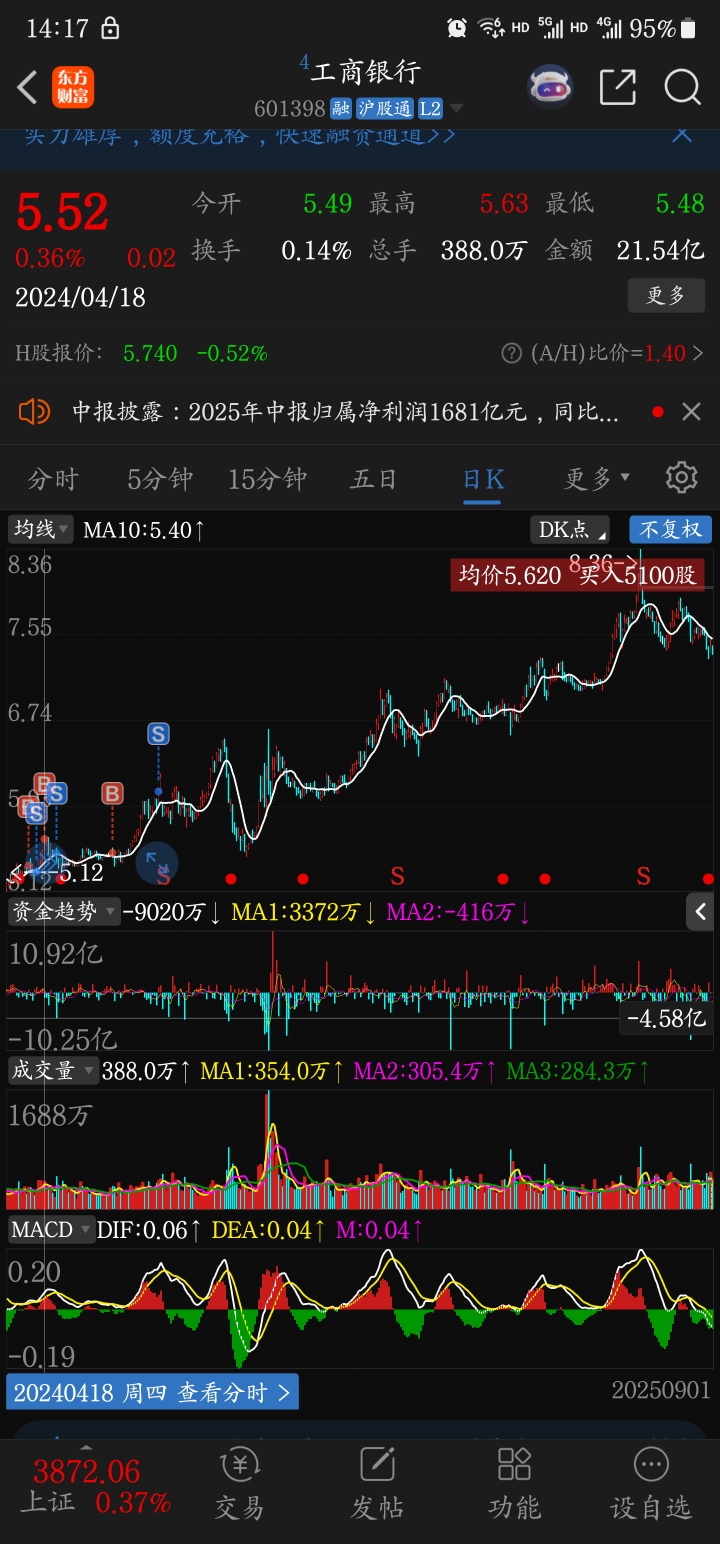Tap the 金额 21.54亿 value

660,250
